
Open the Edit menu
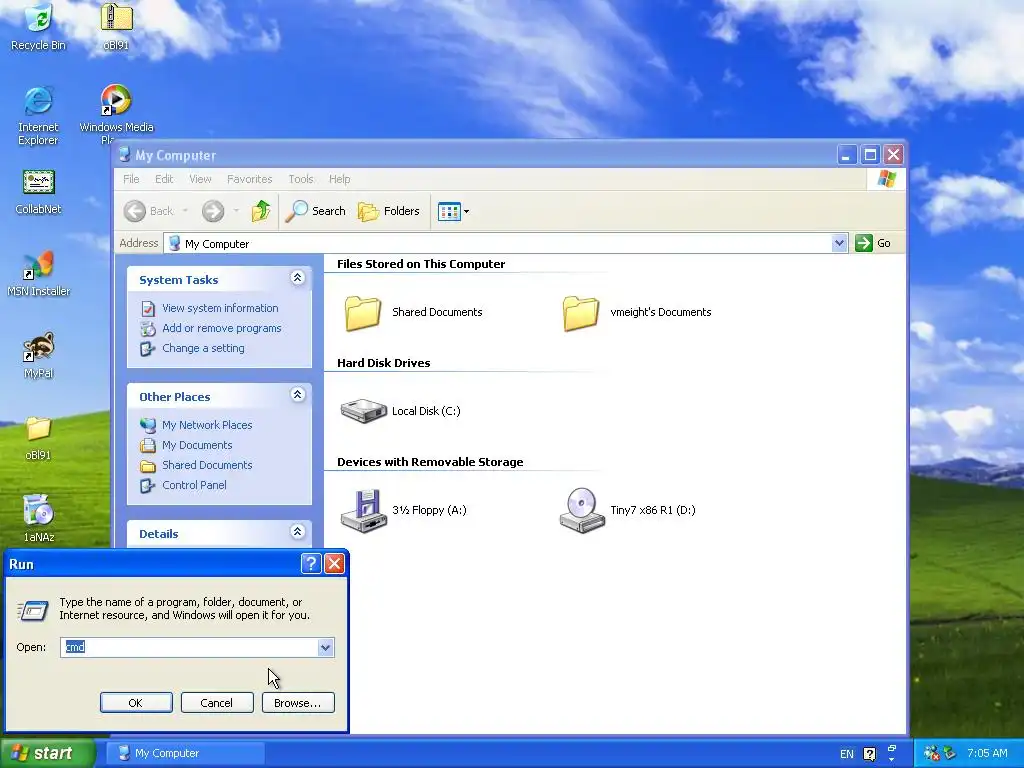tap(164, 179)
